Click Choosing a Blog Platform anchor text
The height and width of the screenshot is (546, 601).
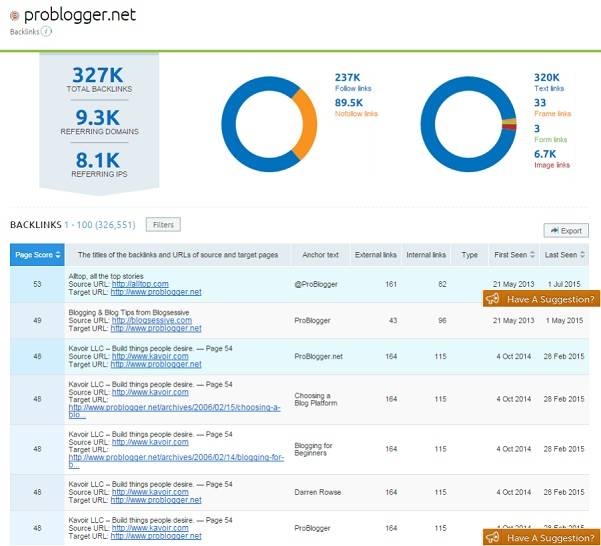coord(315,399)
